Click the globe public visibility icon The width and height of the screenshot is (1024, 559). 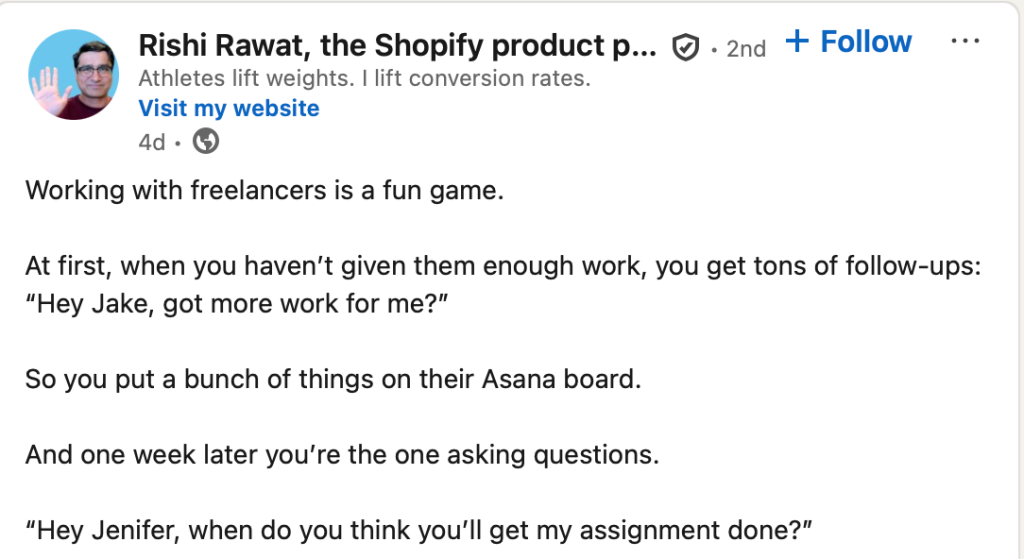pos(206,142)
